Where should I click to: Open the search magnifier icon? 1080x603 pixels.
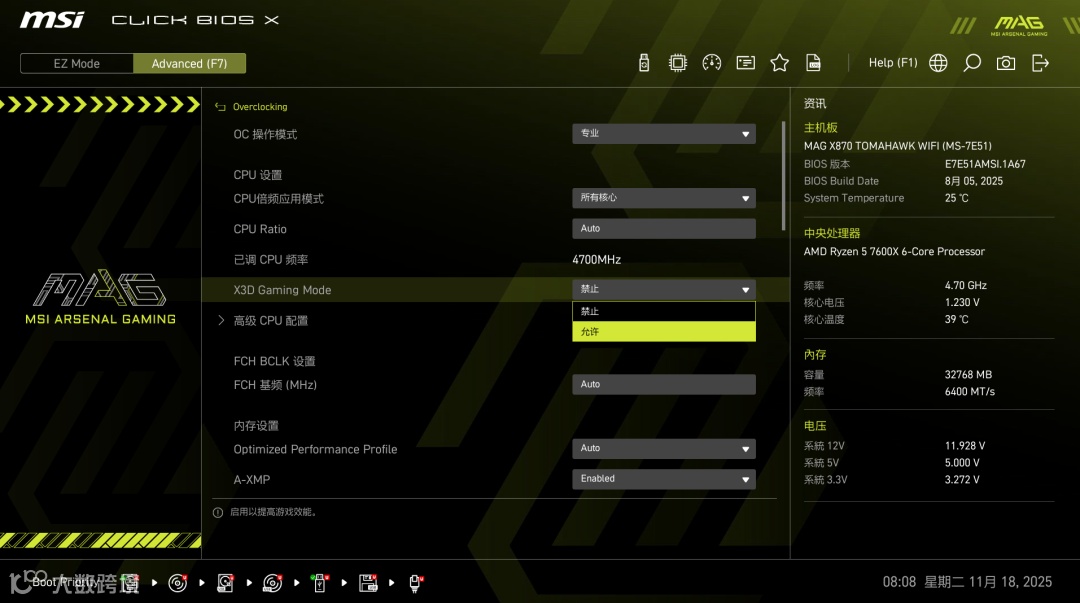pyautogui.click(x=972, y=63)
